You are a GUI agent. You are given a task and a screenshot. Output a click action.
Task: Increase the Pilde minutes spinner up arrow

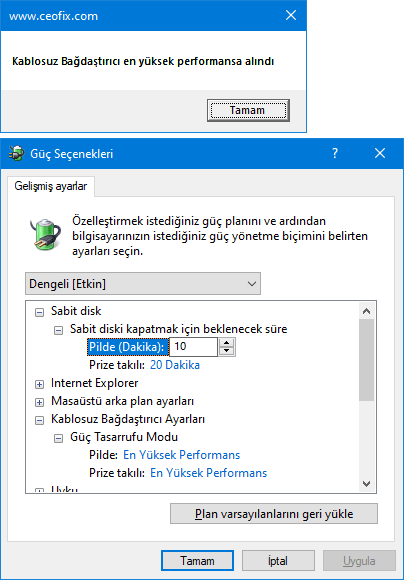click(x=226, y=343)
